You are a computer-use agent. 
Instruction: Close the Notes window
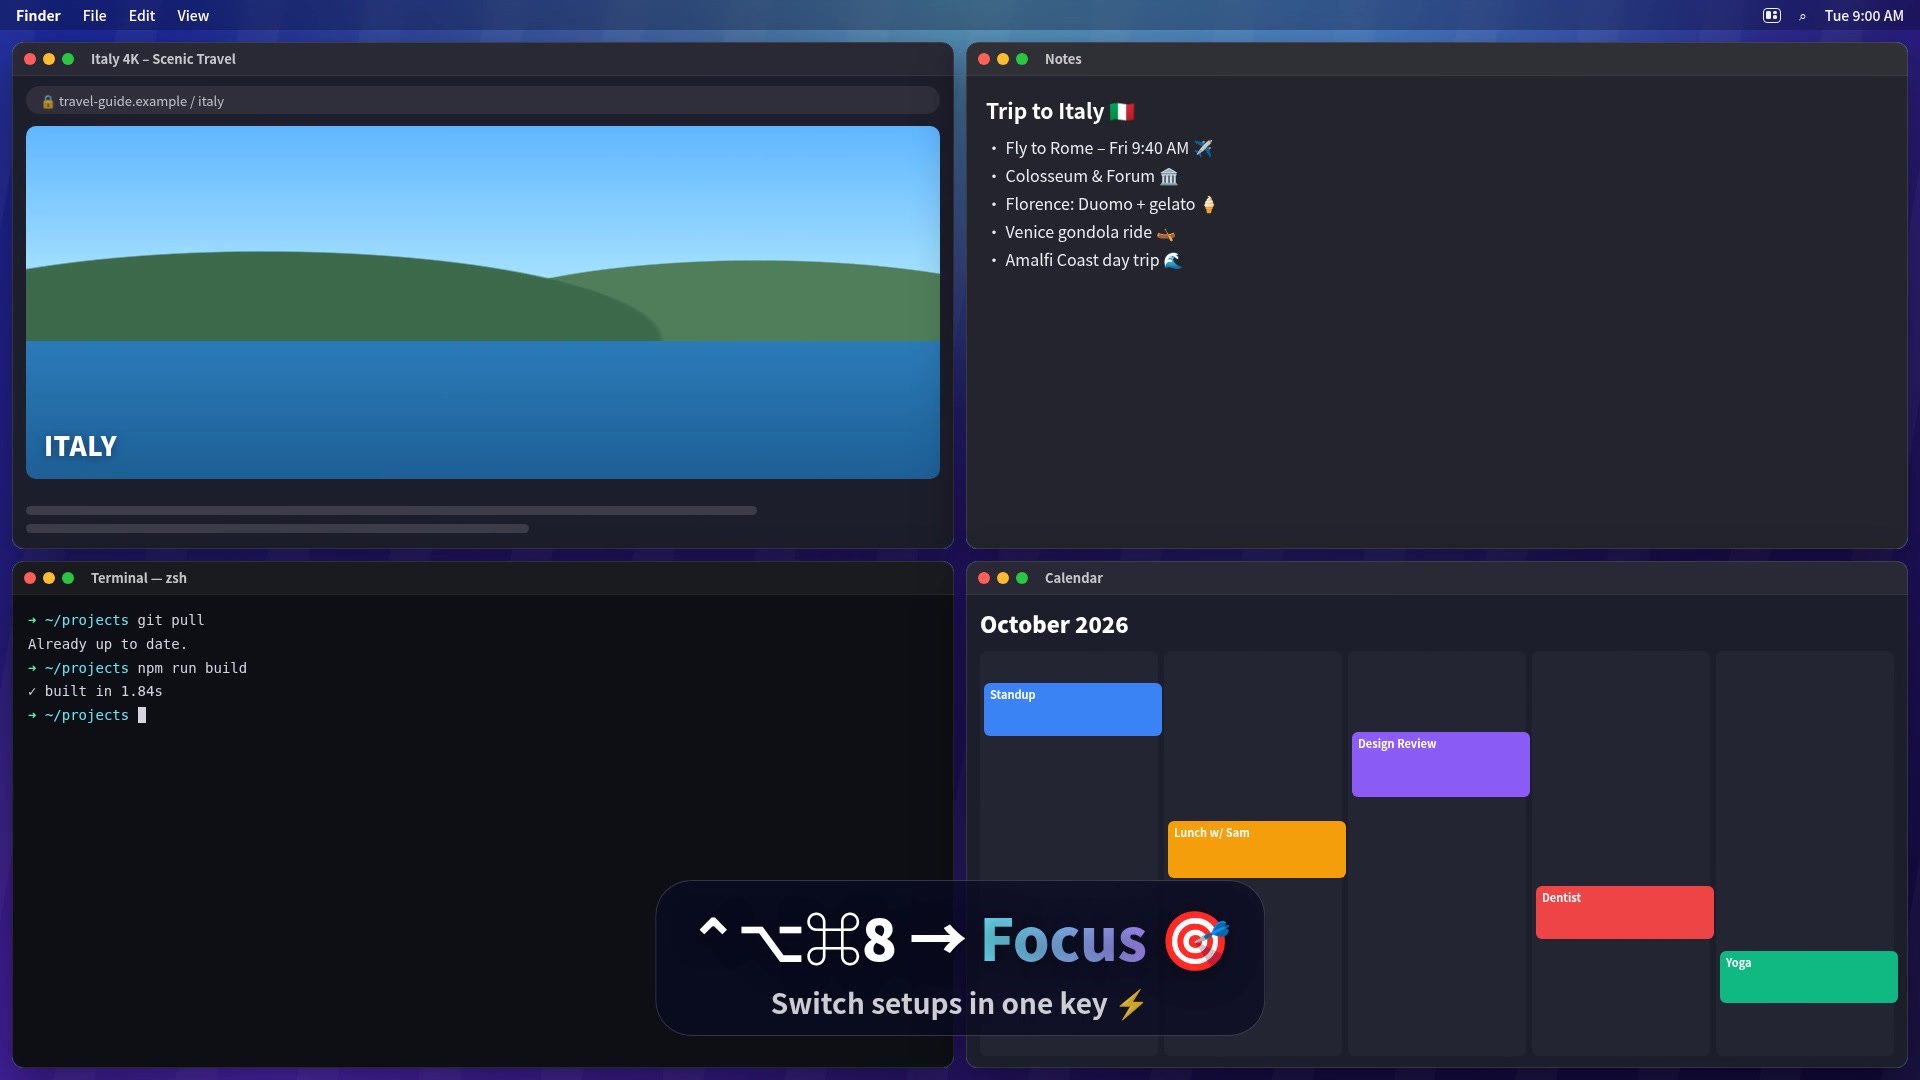click(x=984, y=59)
